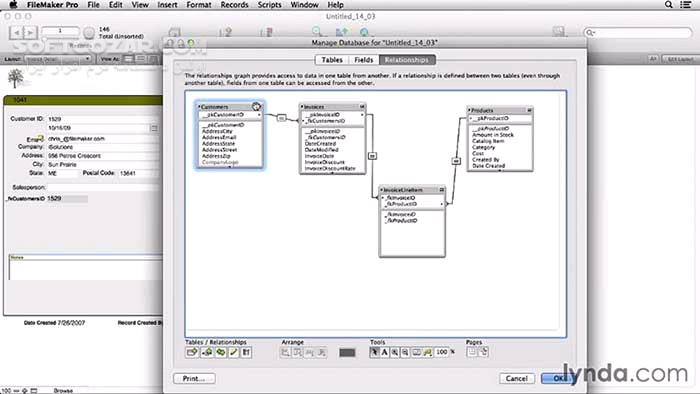
Task: Open the Window menu
Action: click(x=304, y=5)
